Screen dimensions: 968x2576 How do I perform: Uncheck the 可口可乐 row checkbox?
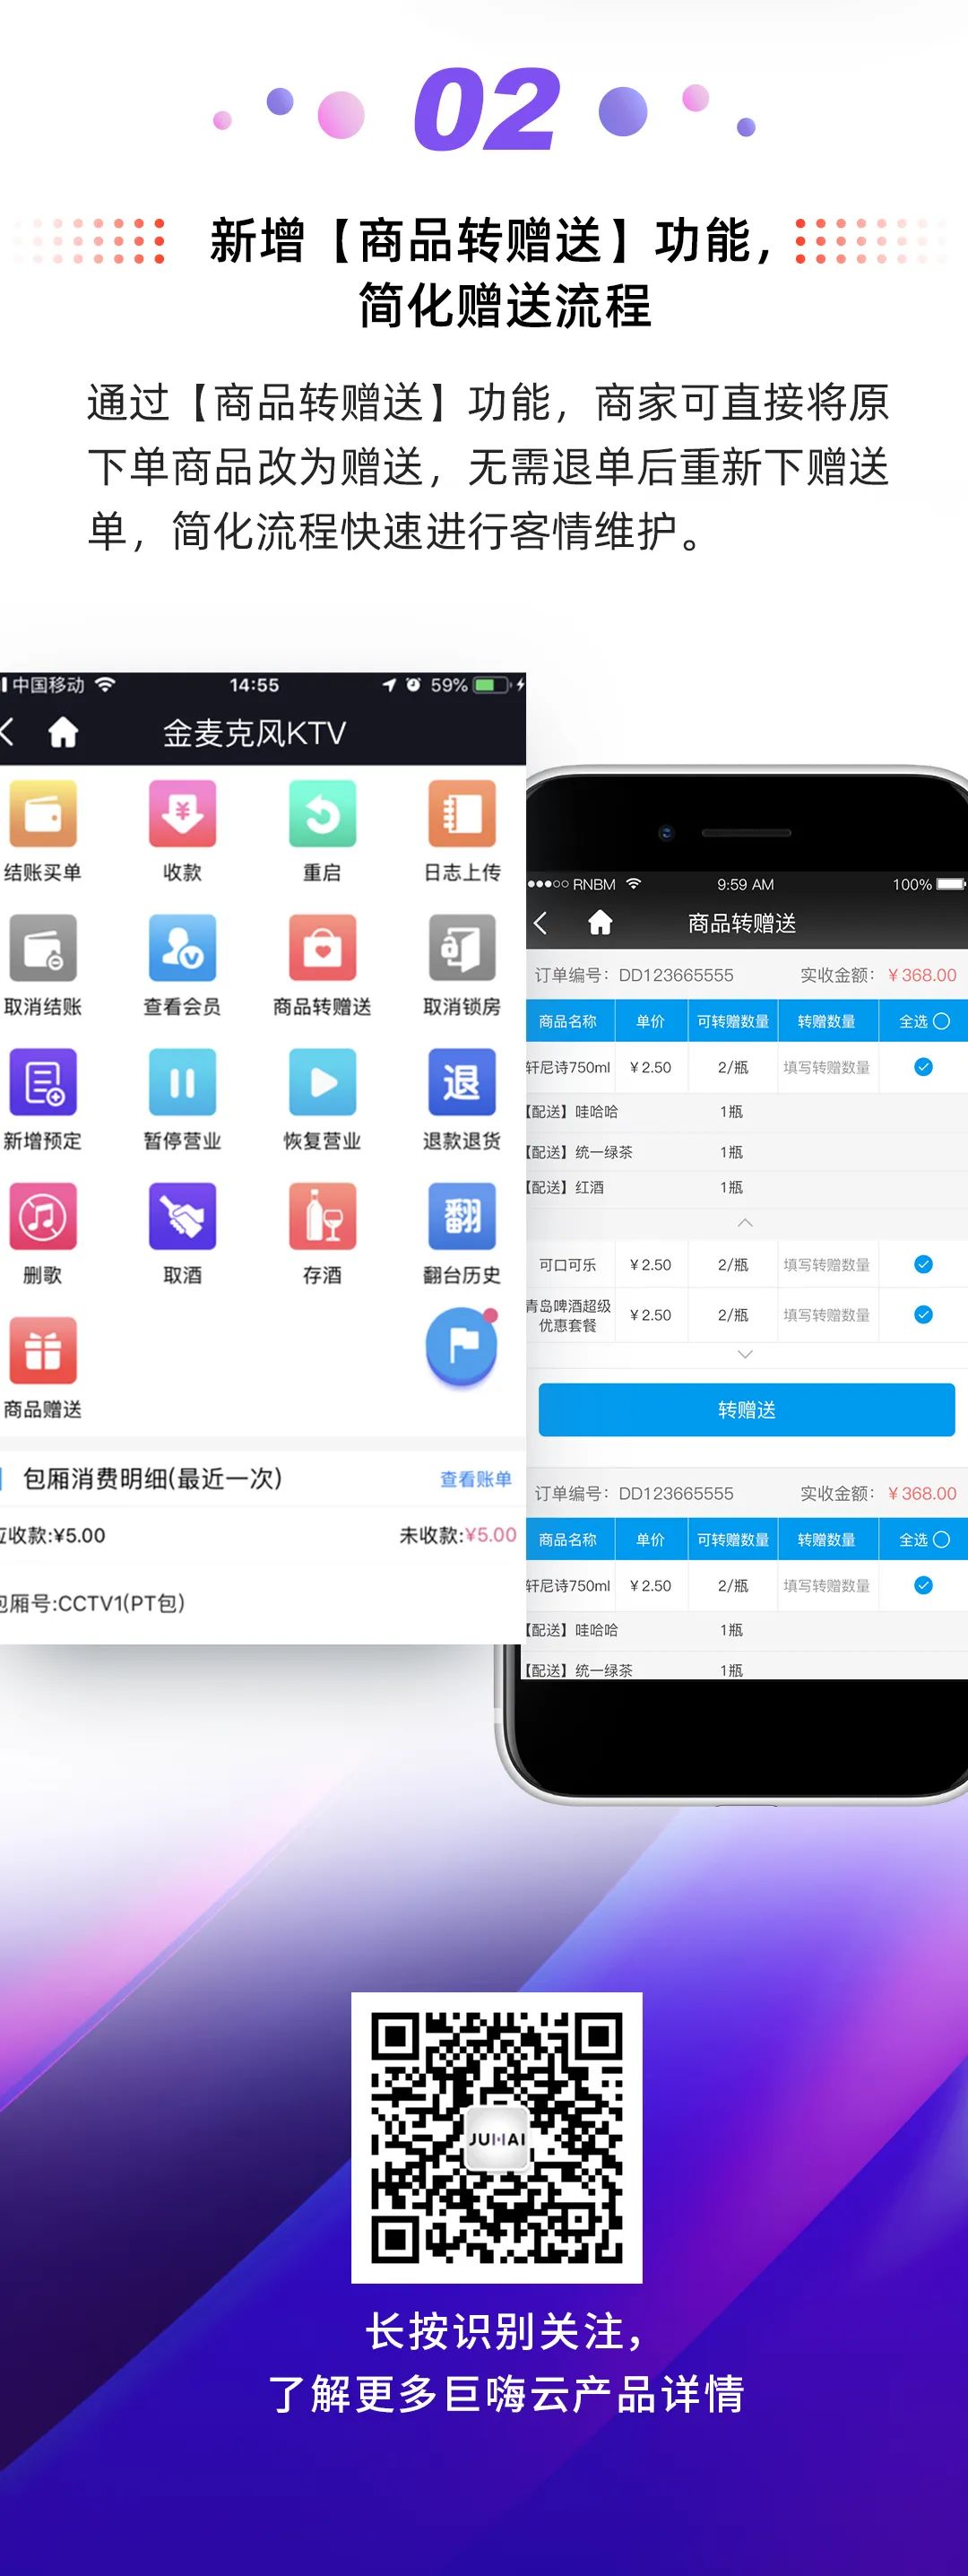[x=923, y=1265]
